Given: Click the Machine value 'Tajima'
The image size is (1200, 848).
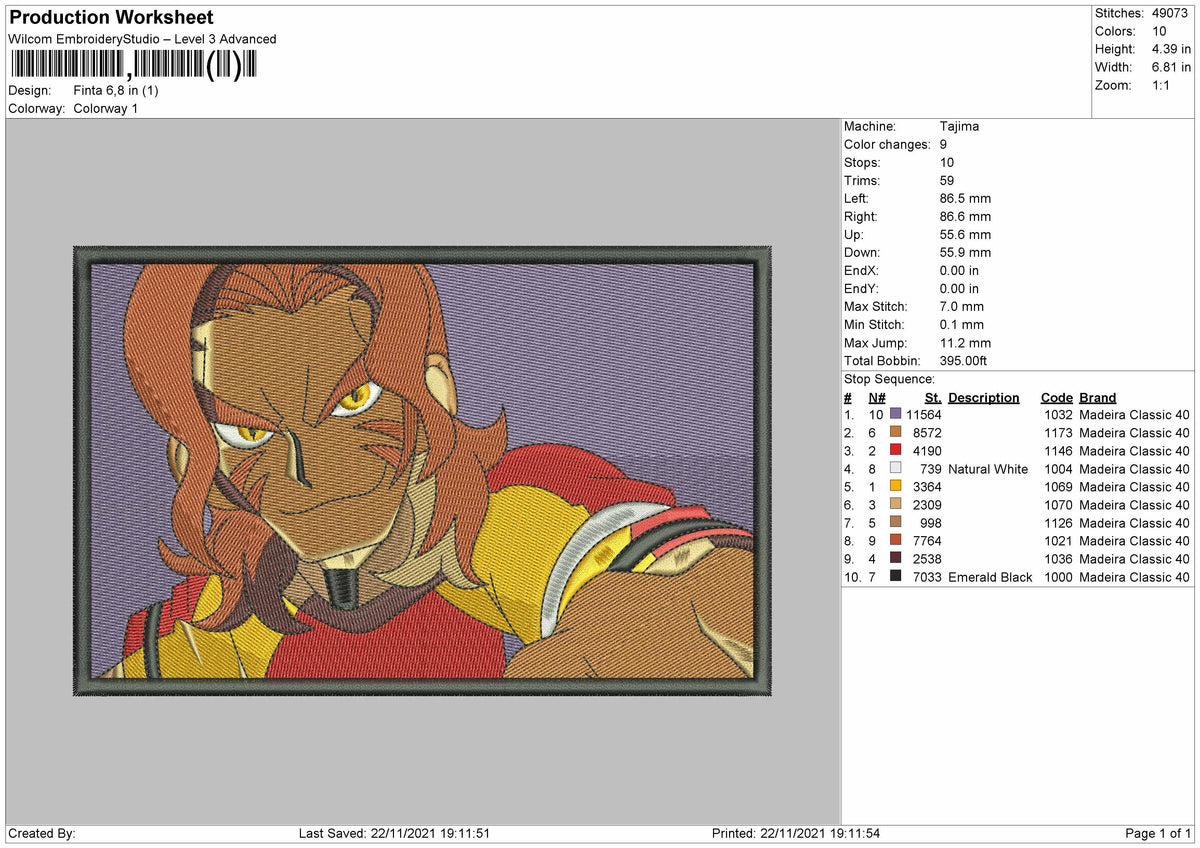Looking at the screenshot, I should pyautogui.click(x=960, y=126).
